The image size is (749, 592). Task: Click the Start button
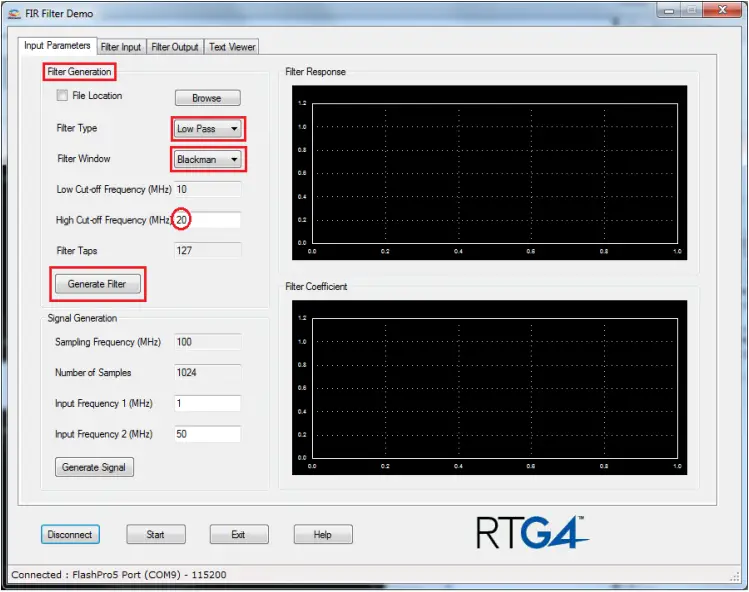tap(156, 534)
